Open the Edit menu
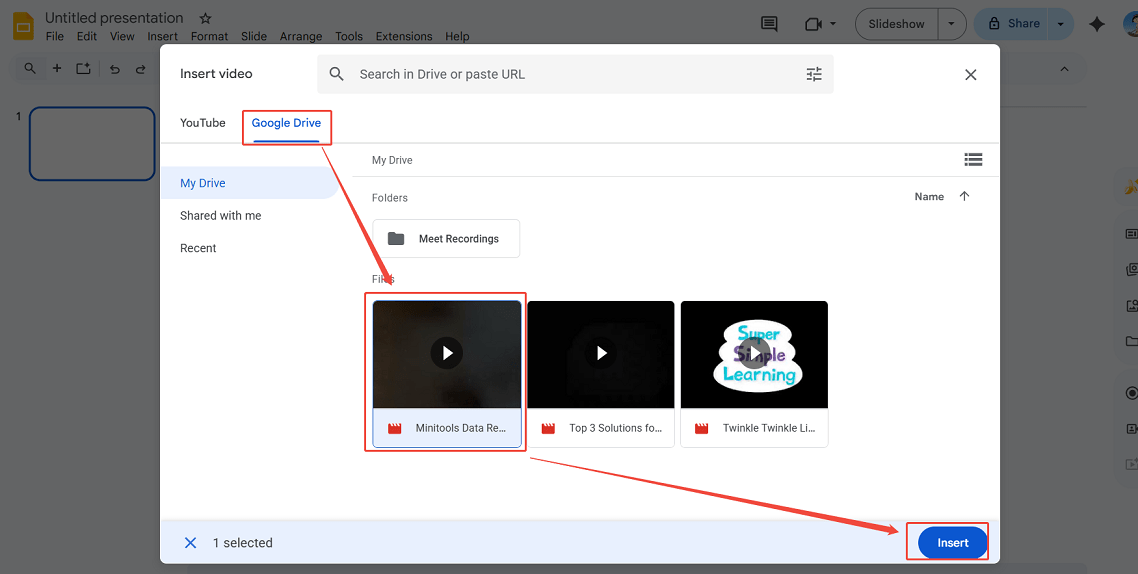This screenshot has width=1138, height=574. click(86, 36)
